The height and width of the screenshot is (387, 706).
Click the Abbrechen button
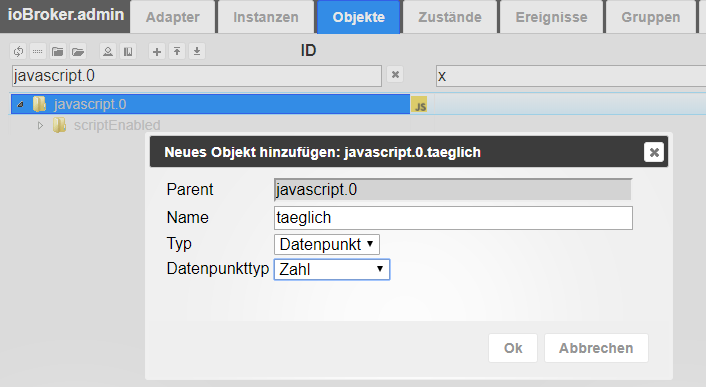pyautogui.click(x=596, y=348)
